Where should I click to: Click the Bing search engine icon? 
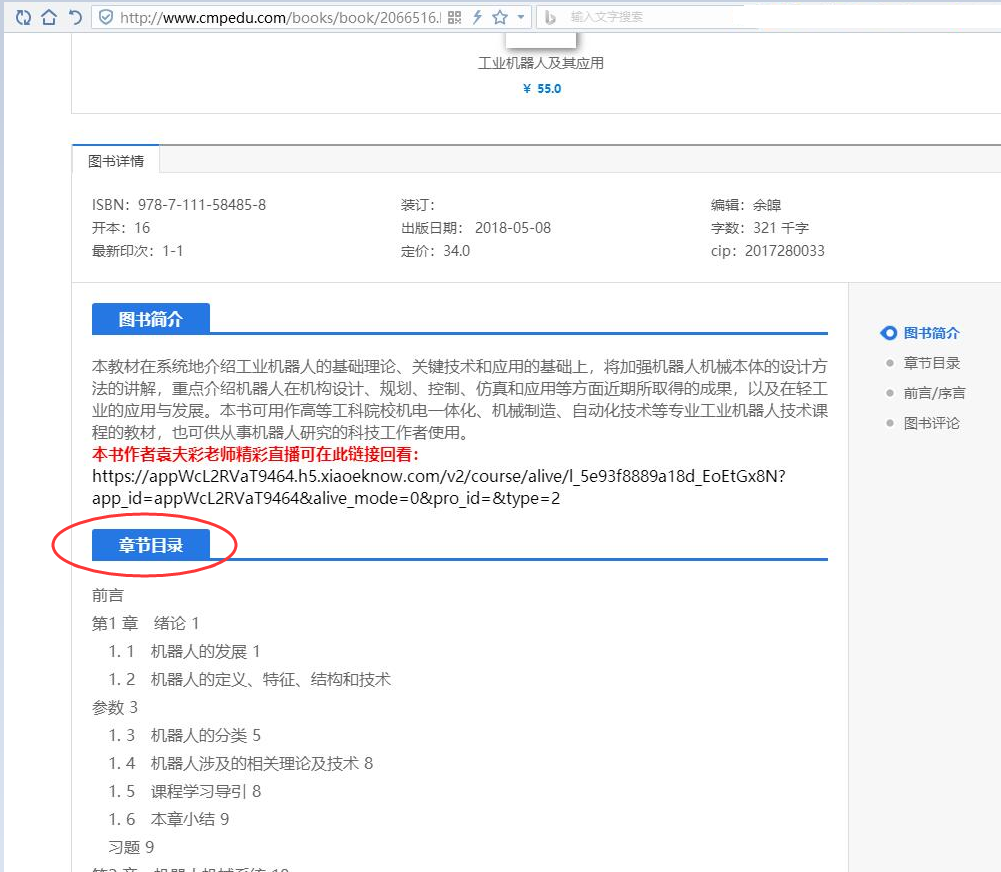click(x=550, y=17)
